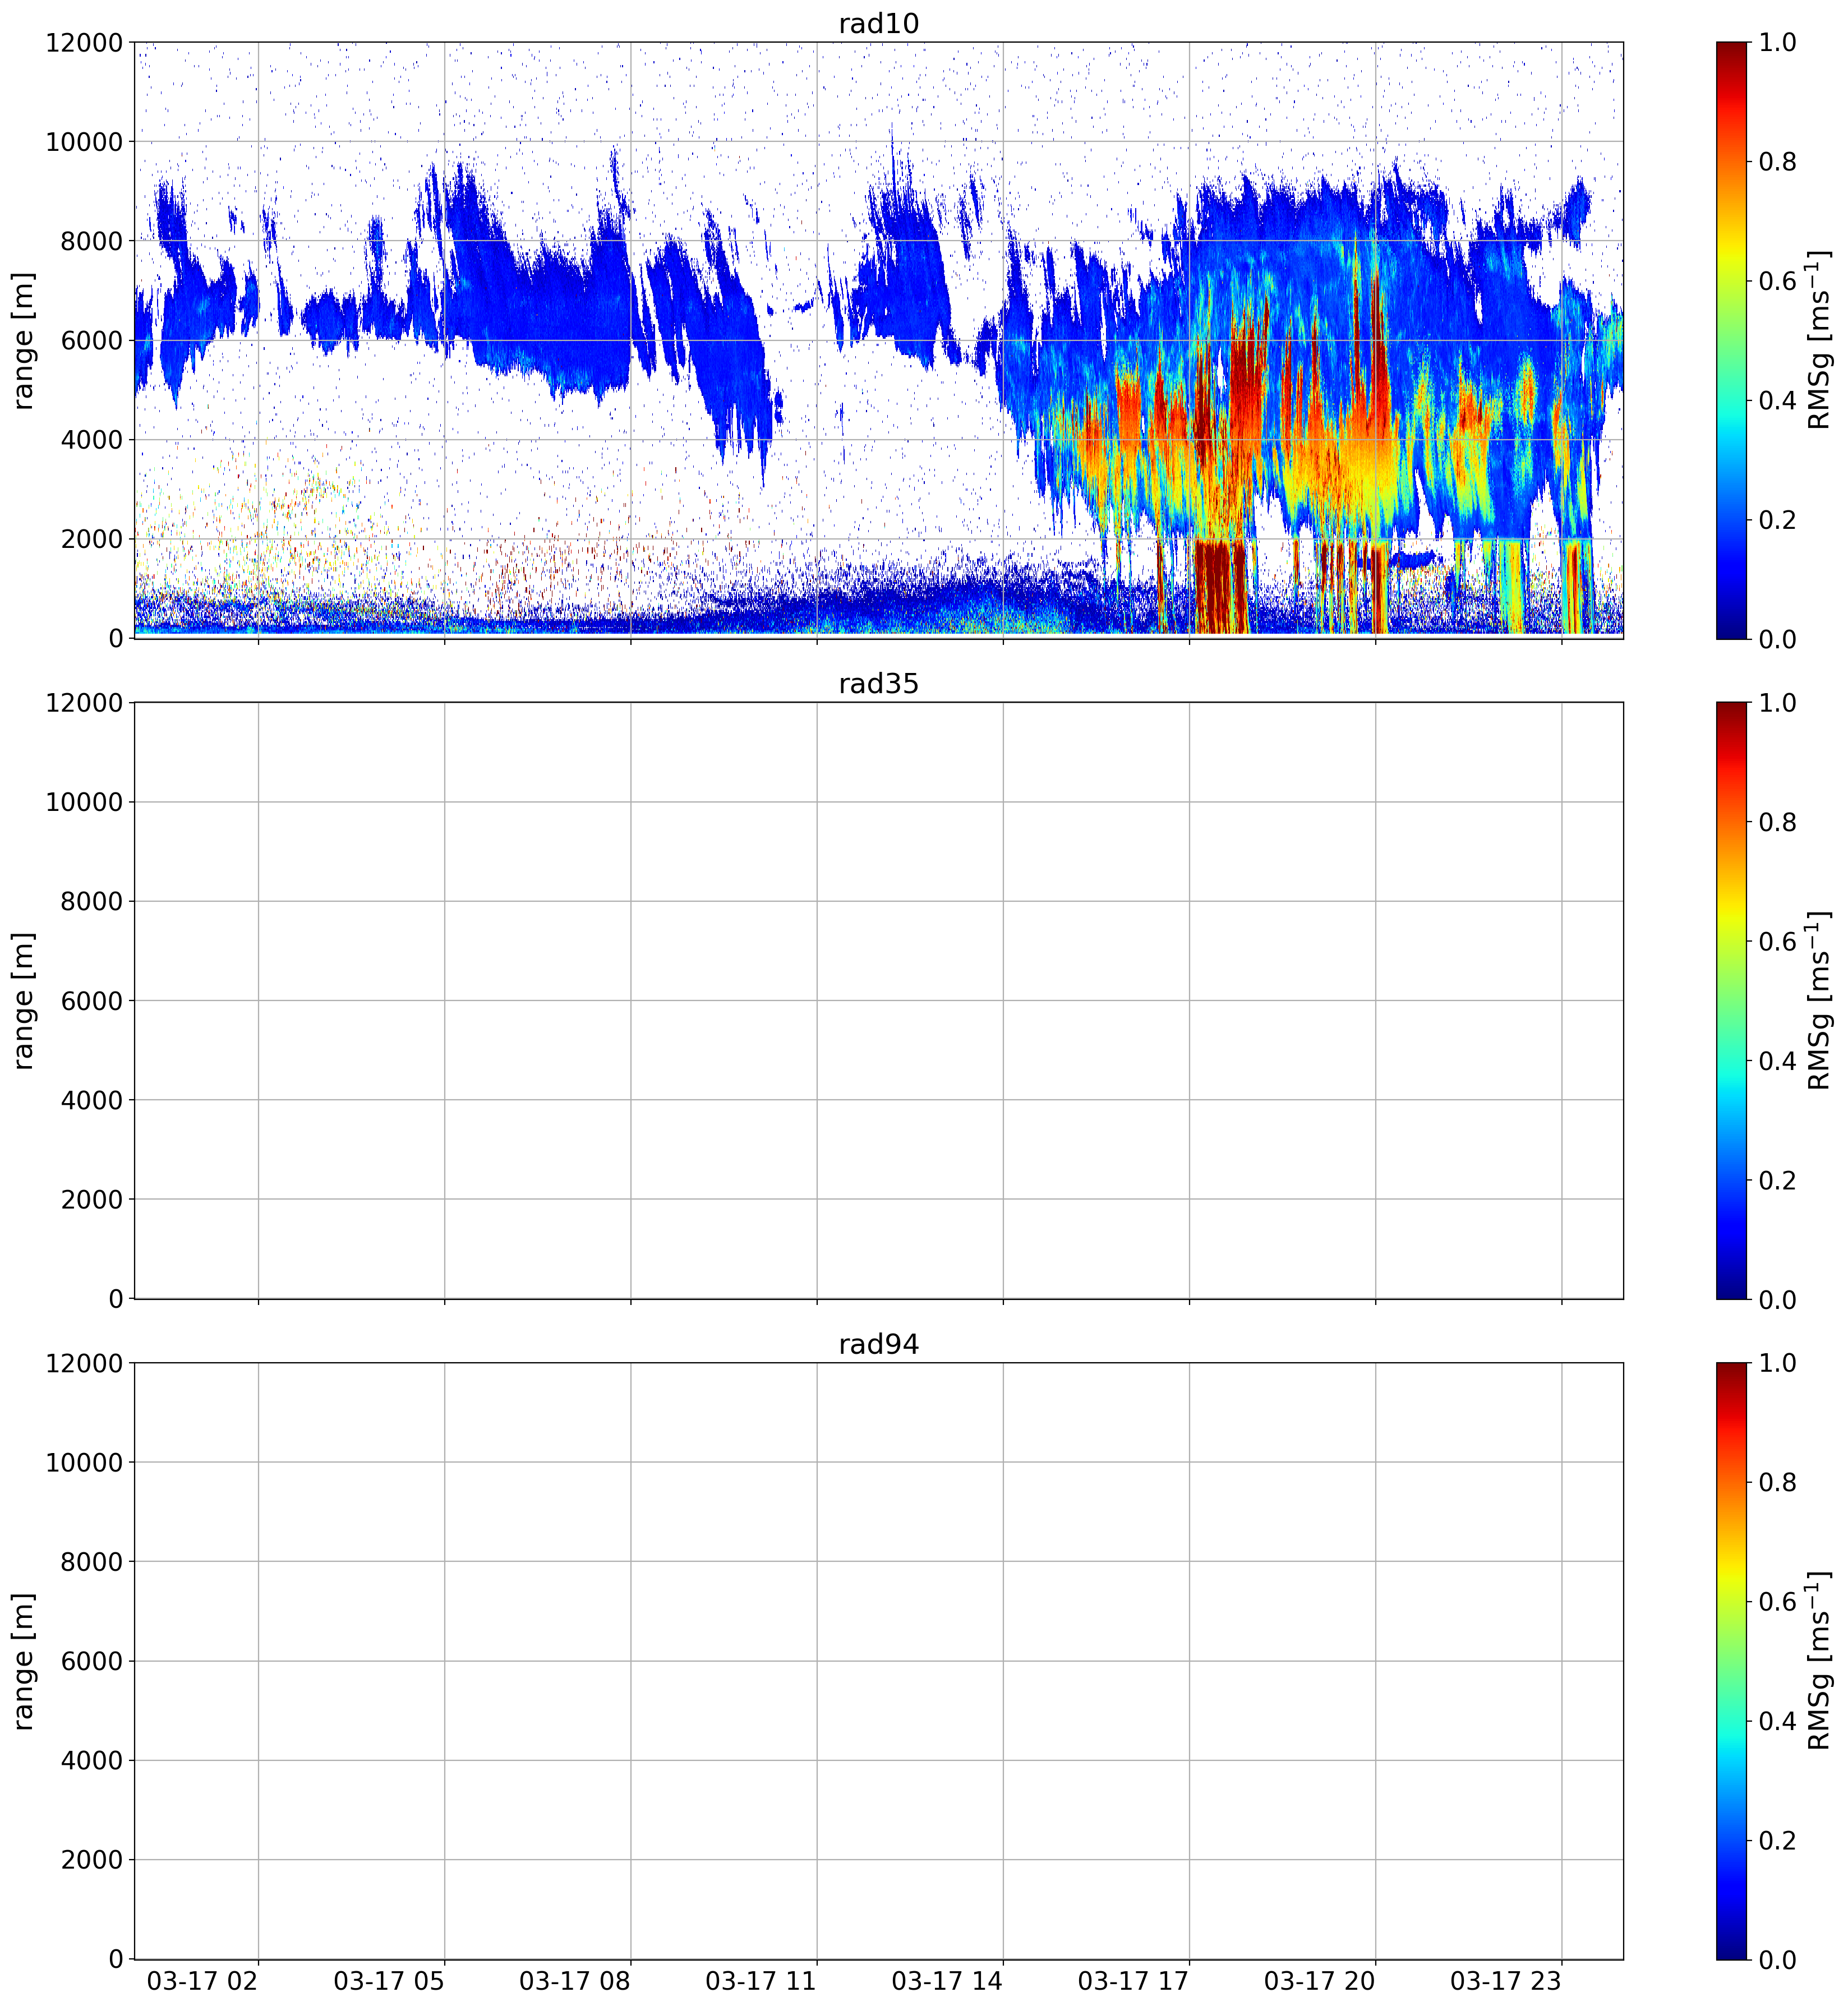
Task: Click the 0.8 tick on rad35 colorbar
Action: tap(1777, 823)
